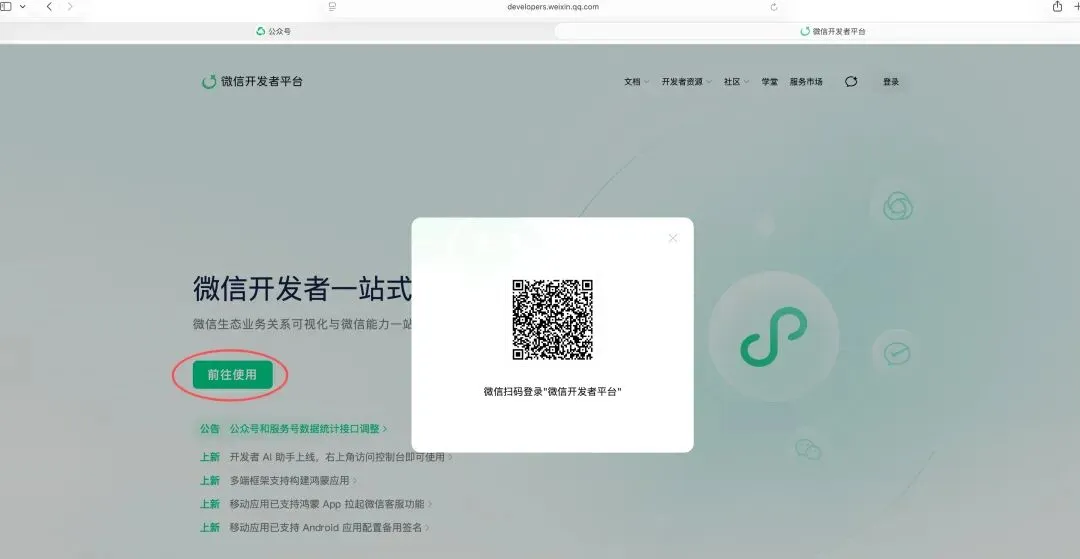This screenshot has height=559, width=1080.
Task: Click the 公告 label tag
Action: [209, 429]
